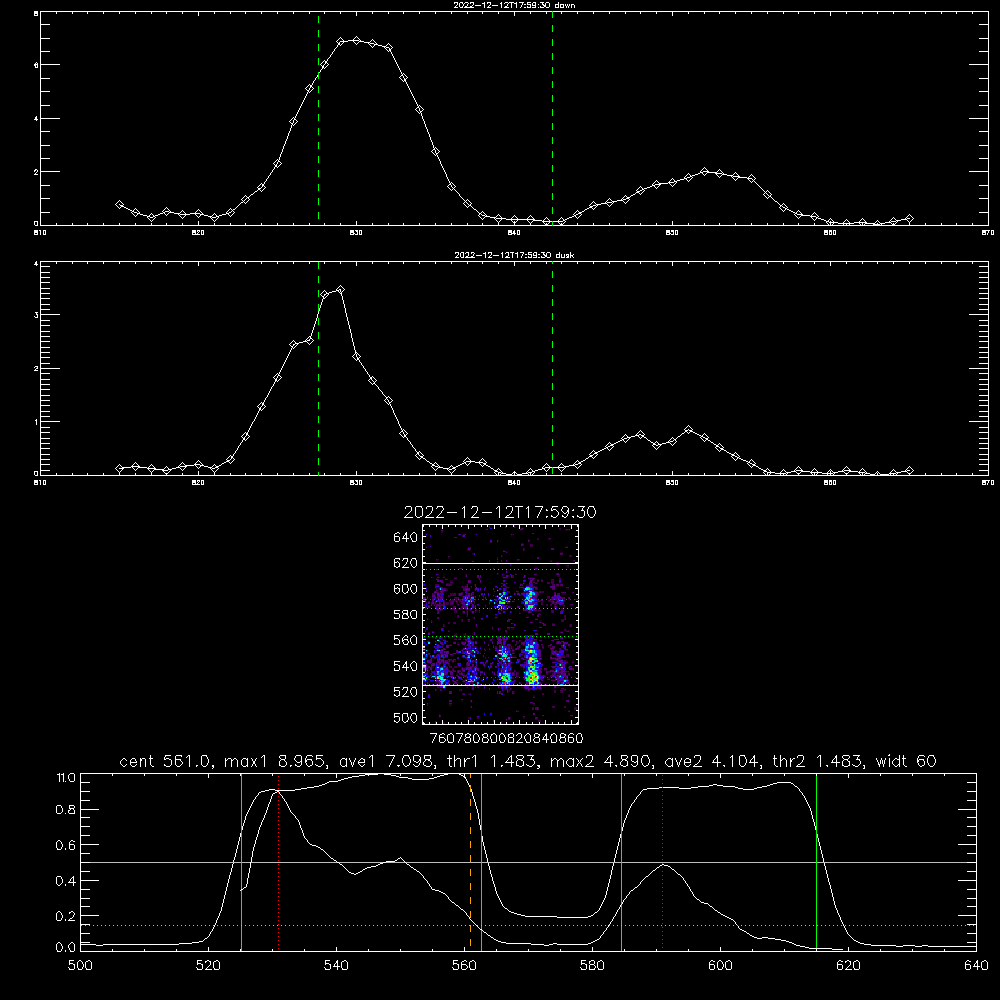Click y-axis label 540 beside spectral image
Viewport: 1000px width, 1000px height.
pos(406,666)
